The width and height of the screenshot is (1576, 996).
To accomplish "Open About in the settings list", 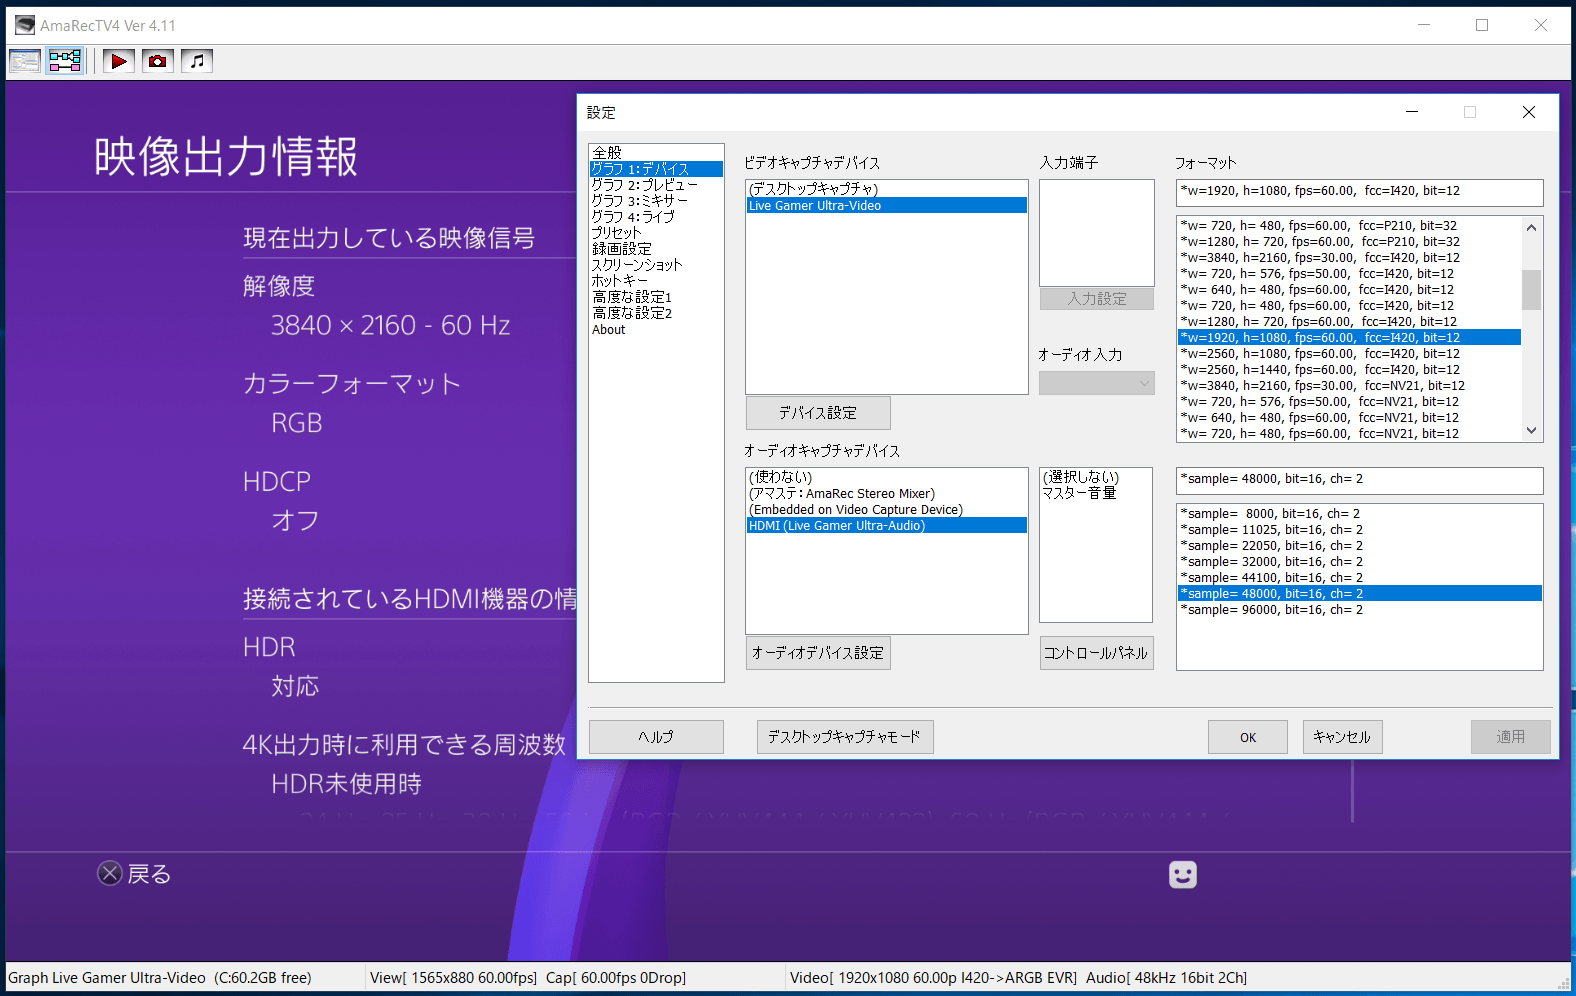I will 656,329.
